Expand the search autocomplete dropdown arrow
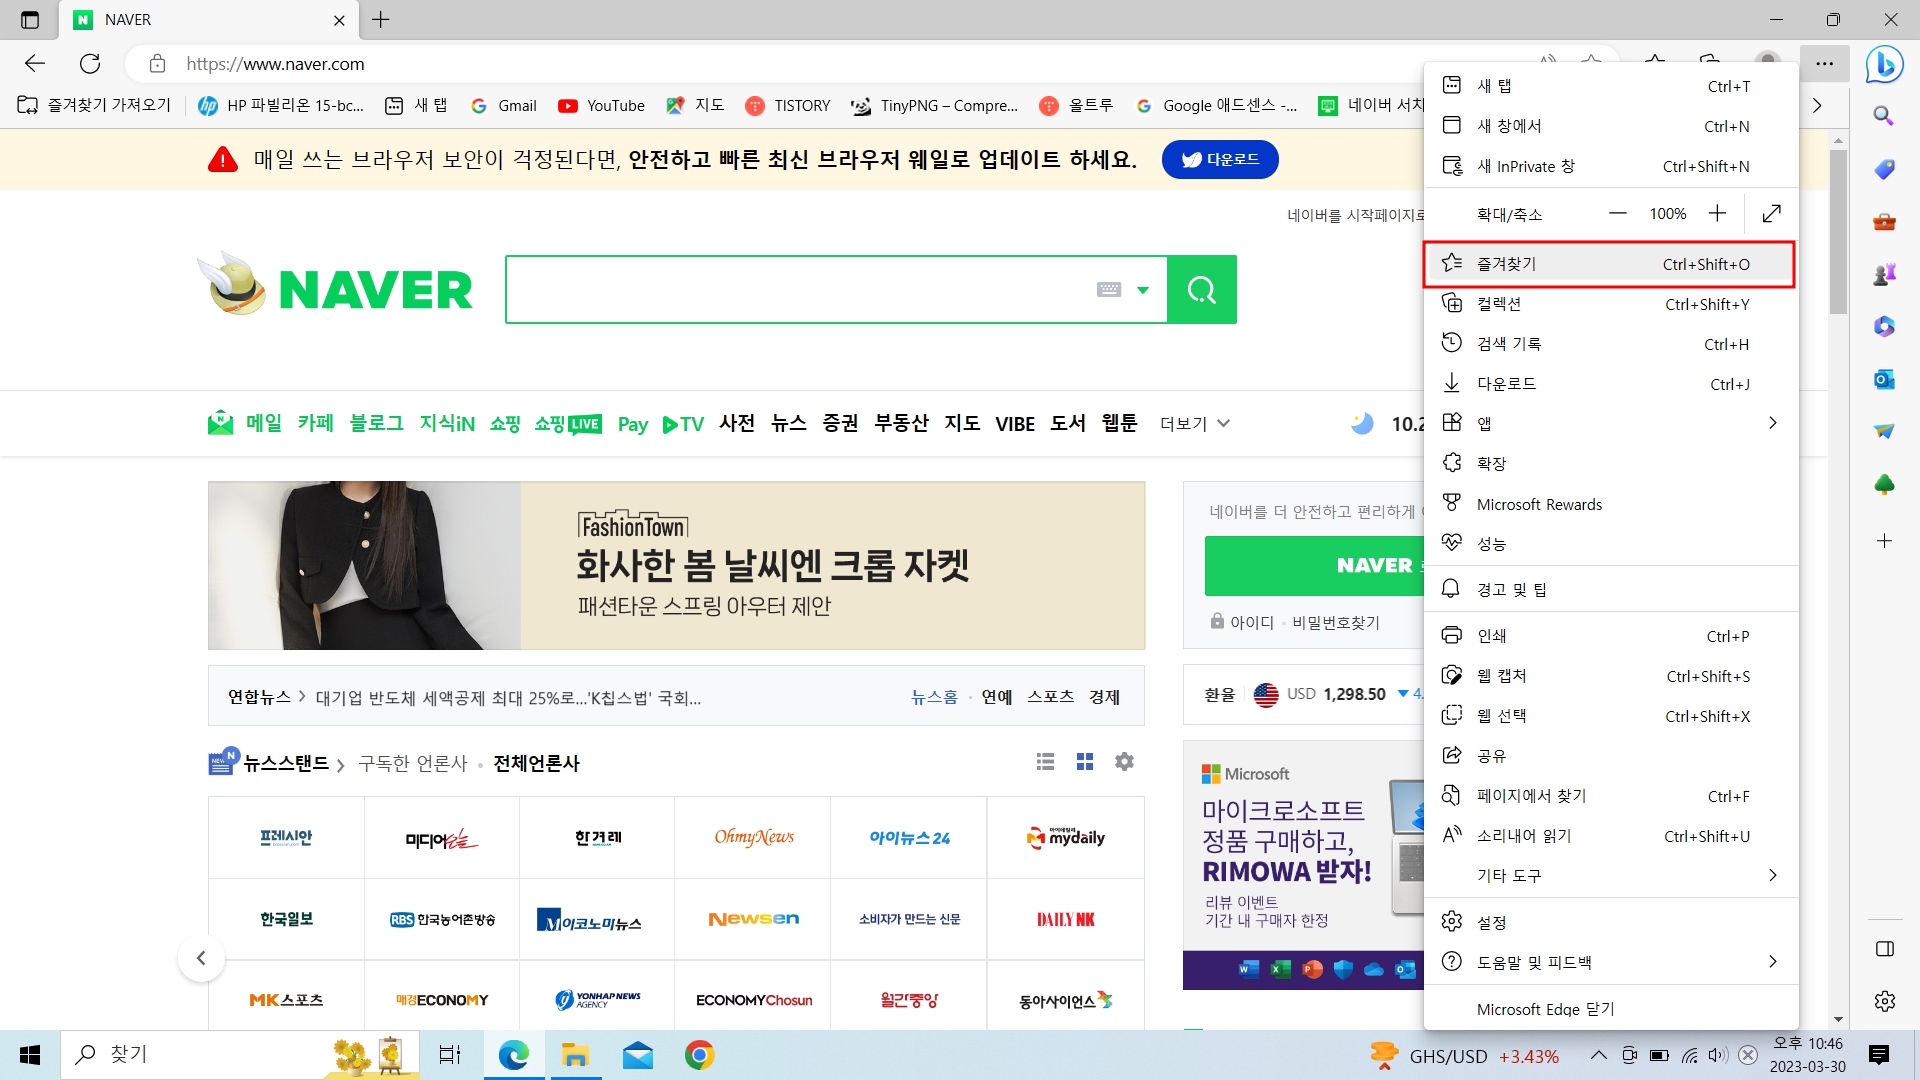Viewport: 1920px width, 1080px height. click(x=1143, y=290)
